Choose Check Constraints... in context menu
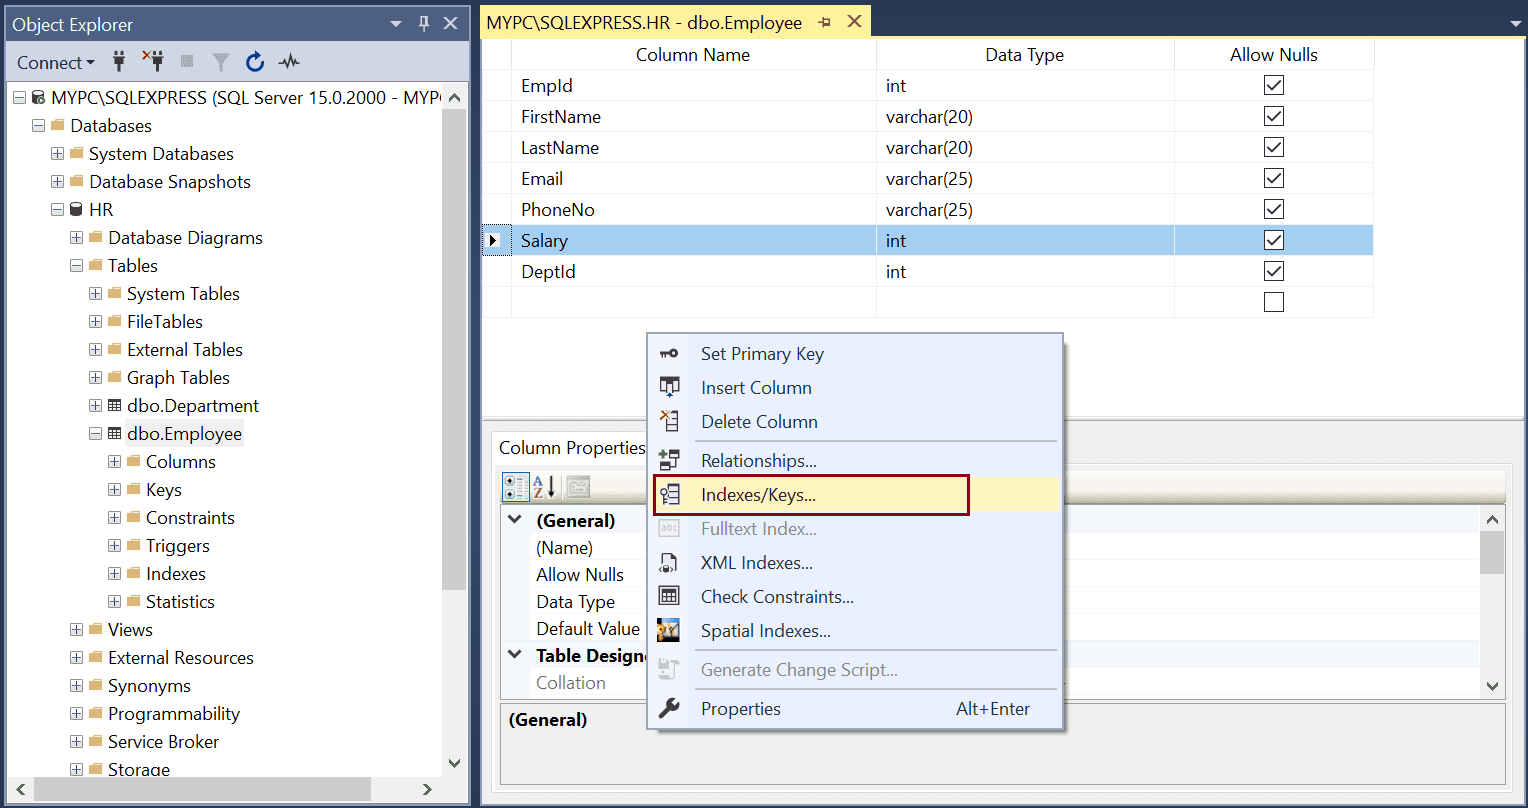The image size is (1528, 808). (777, 597)
